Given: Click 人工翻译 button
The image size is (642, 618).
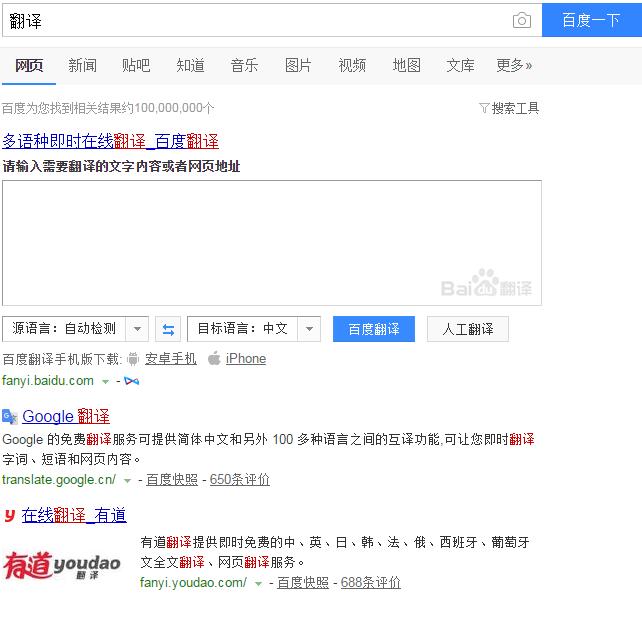Looking at the screenshot, I should [468, 329].
